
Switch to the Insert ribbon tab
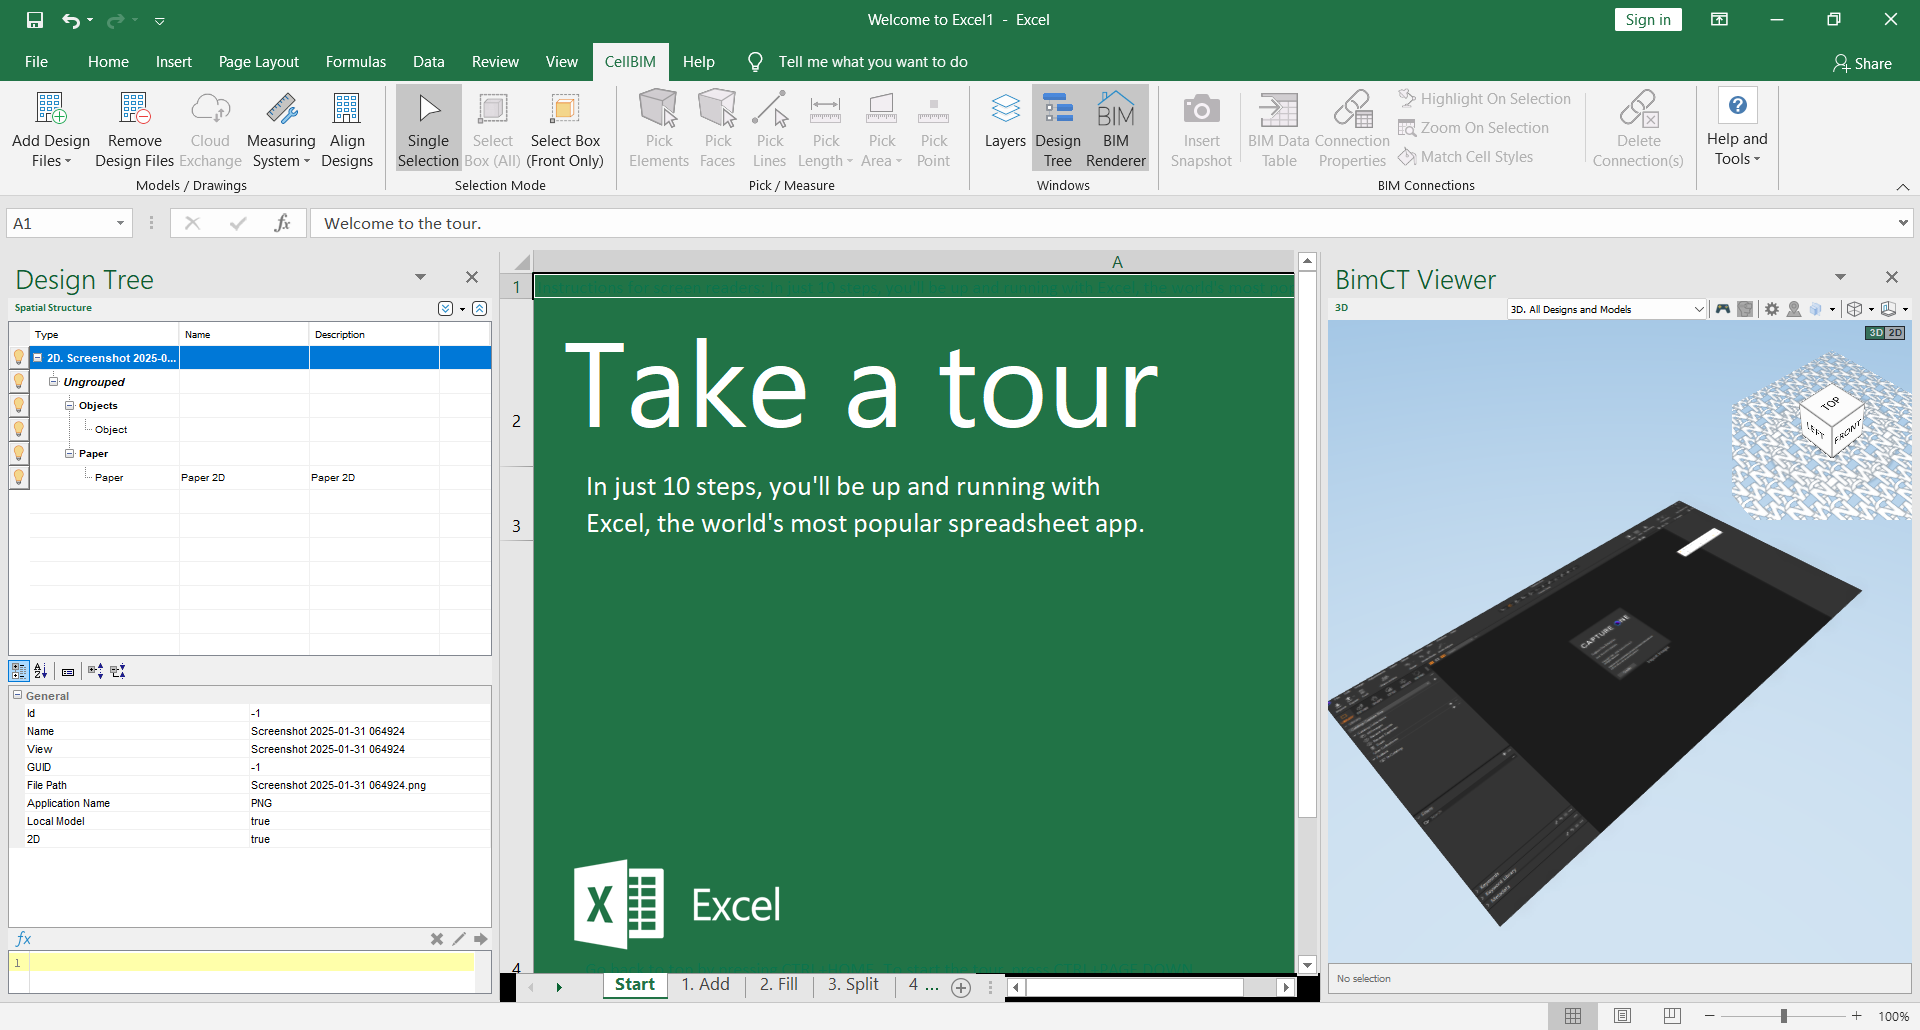174,62
